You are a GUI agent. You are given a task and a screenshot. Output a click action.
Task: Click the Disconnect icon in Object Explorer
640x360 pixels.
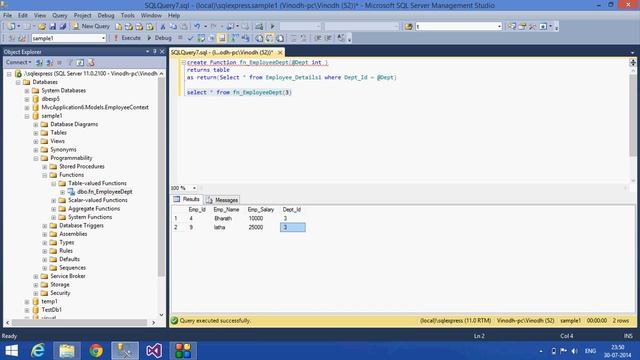[49, 62]
